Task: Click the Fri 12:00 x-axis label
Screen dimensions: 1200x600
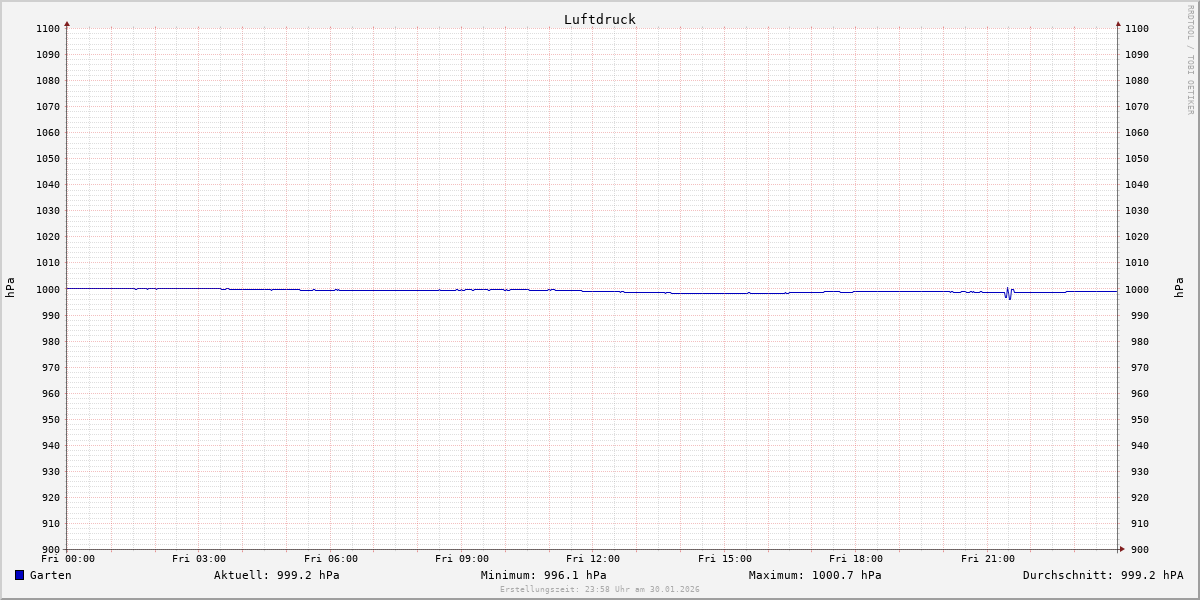Action: [x=593, y=559]
